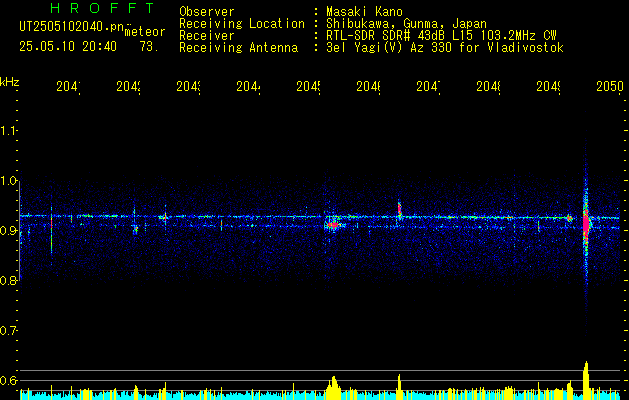Click the 0.8 kHz frequency axis label
The image size is (629, 400).
pos(8,280)
